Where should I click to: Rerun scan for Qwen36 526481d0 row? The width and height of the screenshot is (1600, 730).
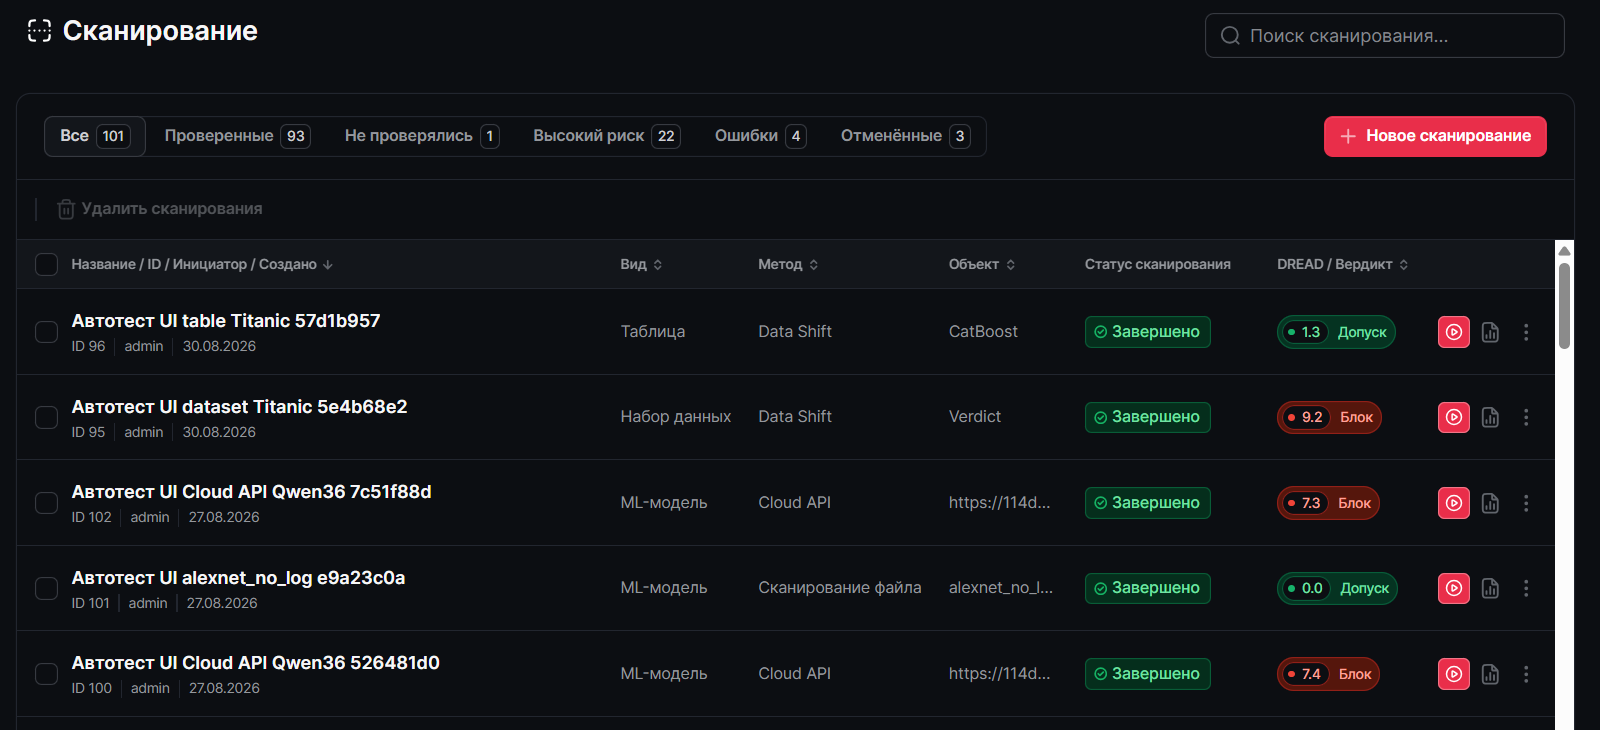[1454, 674]
